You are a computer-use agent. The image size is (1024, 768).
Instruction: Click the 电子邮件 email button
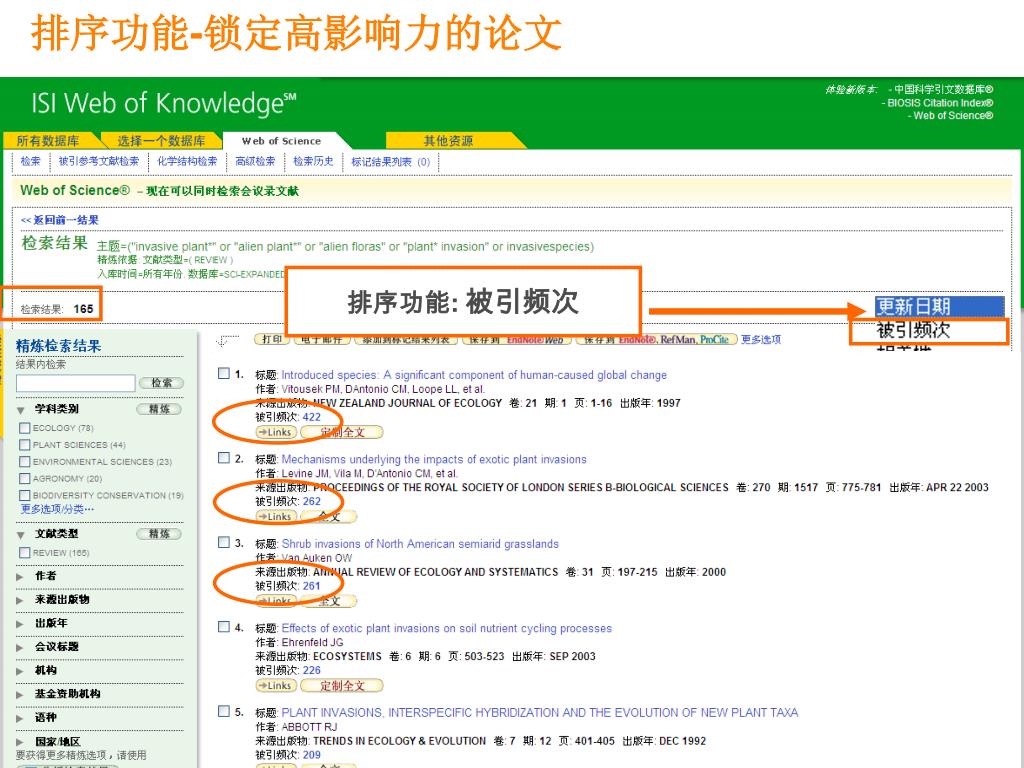pyautogui.click(x=322, y=339)
